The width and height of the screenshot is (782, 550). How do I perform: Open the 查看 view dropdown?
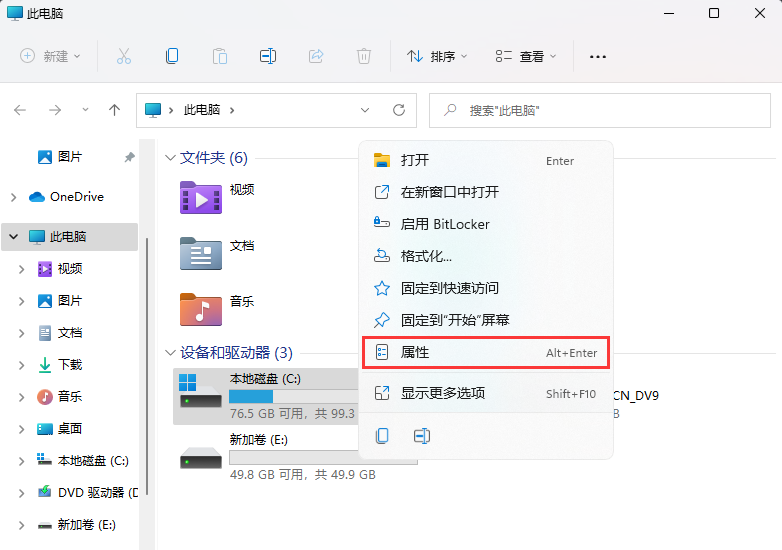click(526, 57)
